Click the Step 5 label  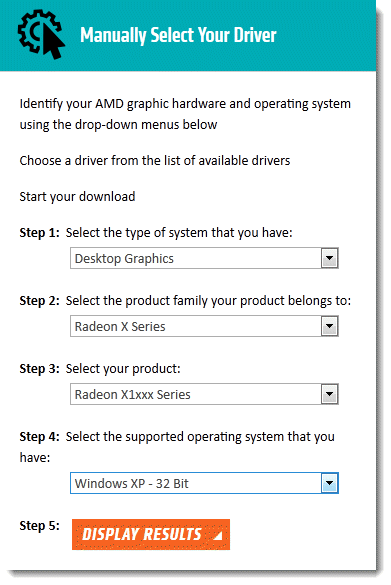[40, 526]
